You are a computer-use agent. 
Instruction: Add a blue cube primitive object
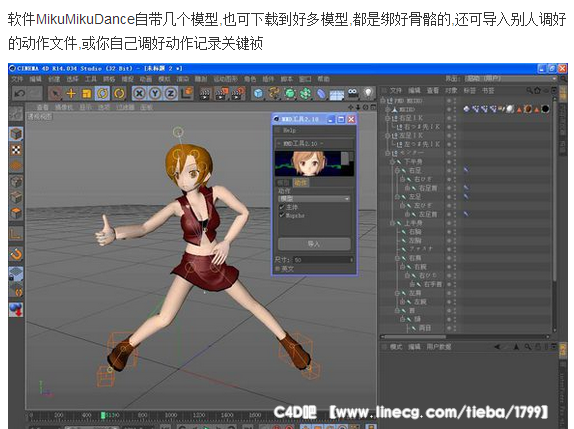258,94
